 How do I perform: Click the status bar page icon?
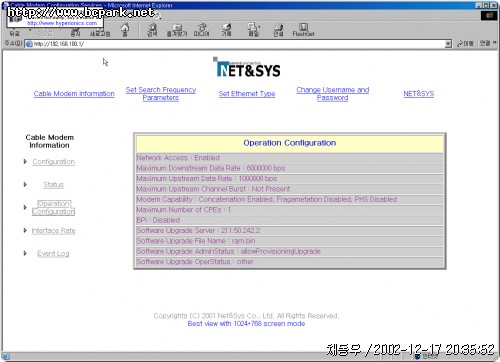tap(6, 357)
